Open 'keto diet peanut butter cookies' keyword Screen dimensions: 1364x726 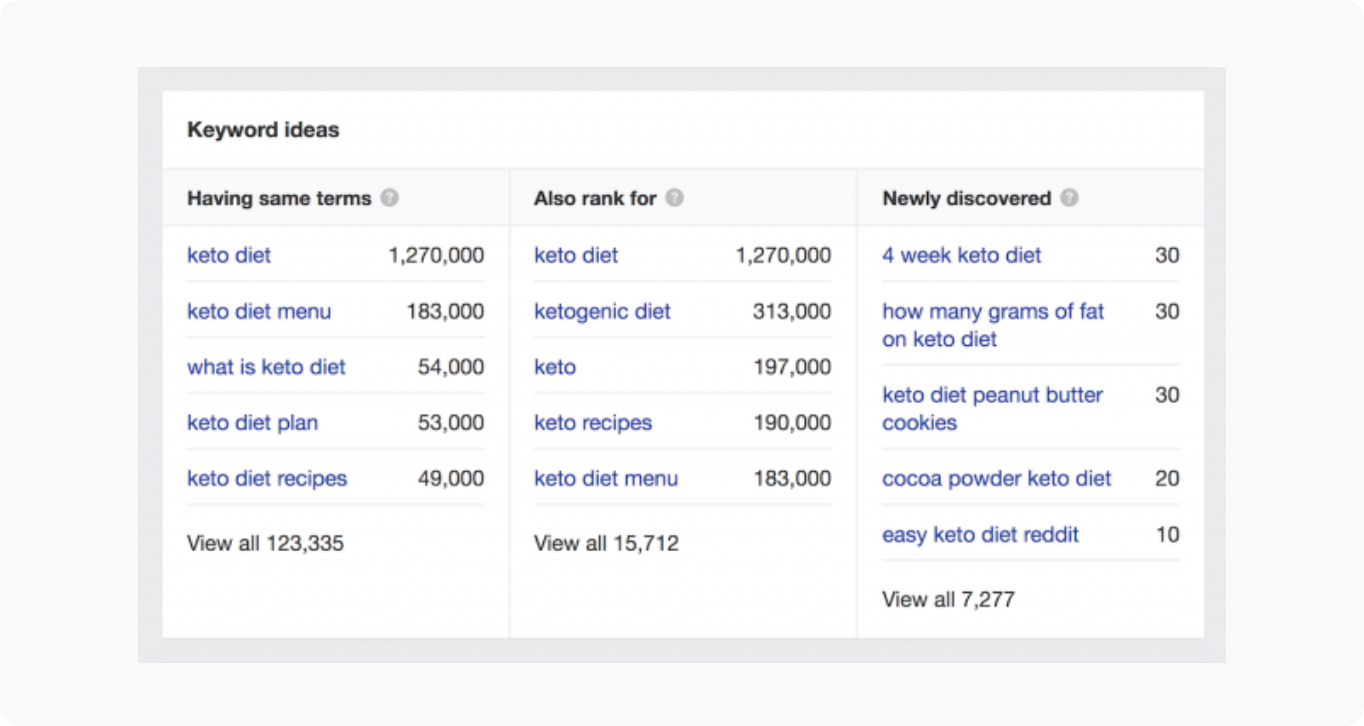[x=992, y=409]
